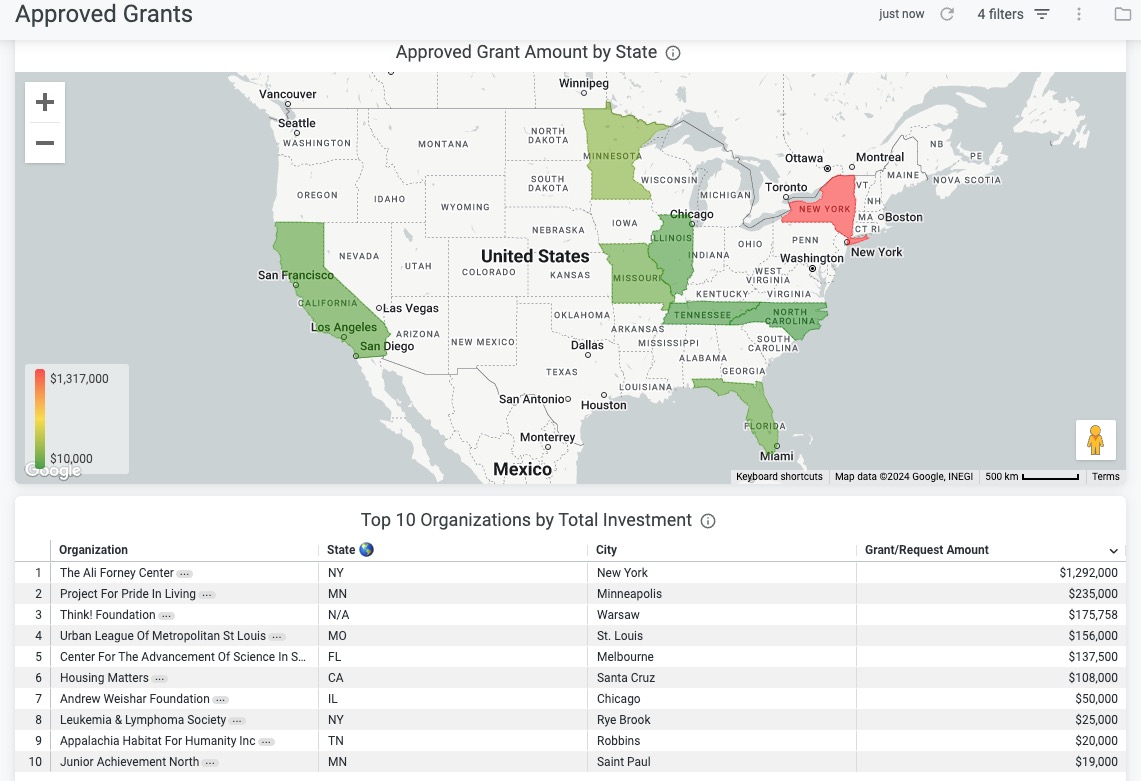Click the Melbourne city cell

coord(624,657)
